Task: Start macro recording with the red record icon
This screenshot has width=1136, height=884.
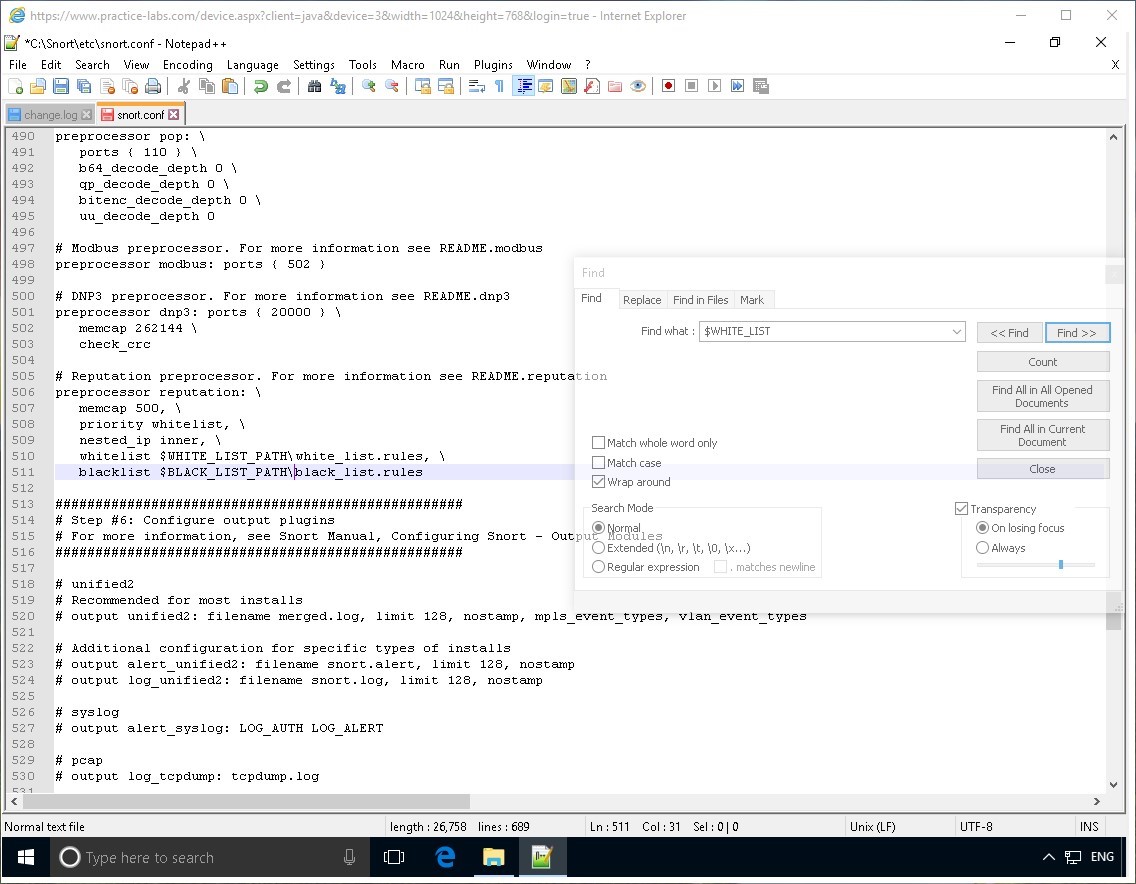Action: 668,86
